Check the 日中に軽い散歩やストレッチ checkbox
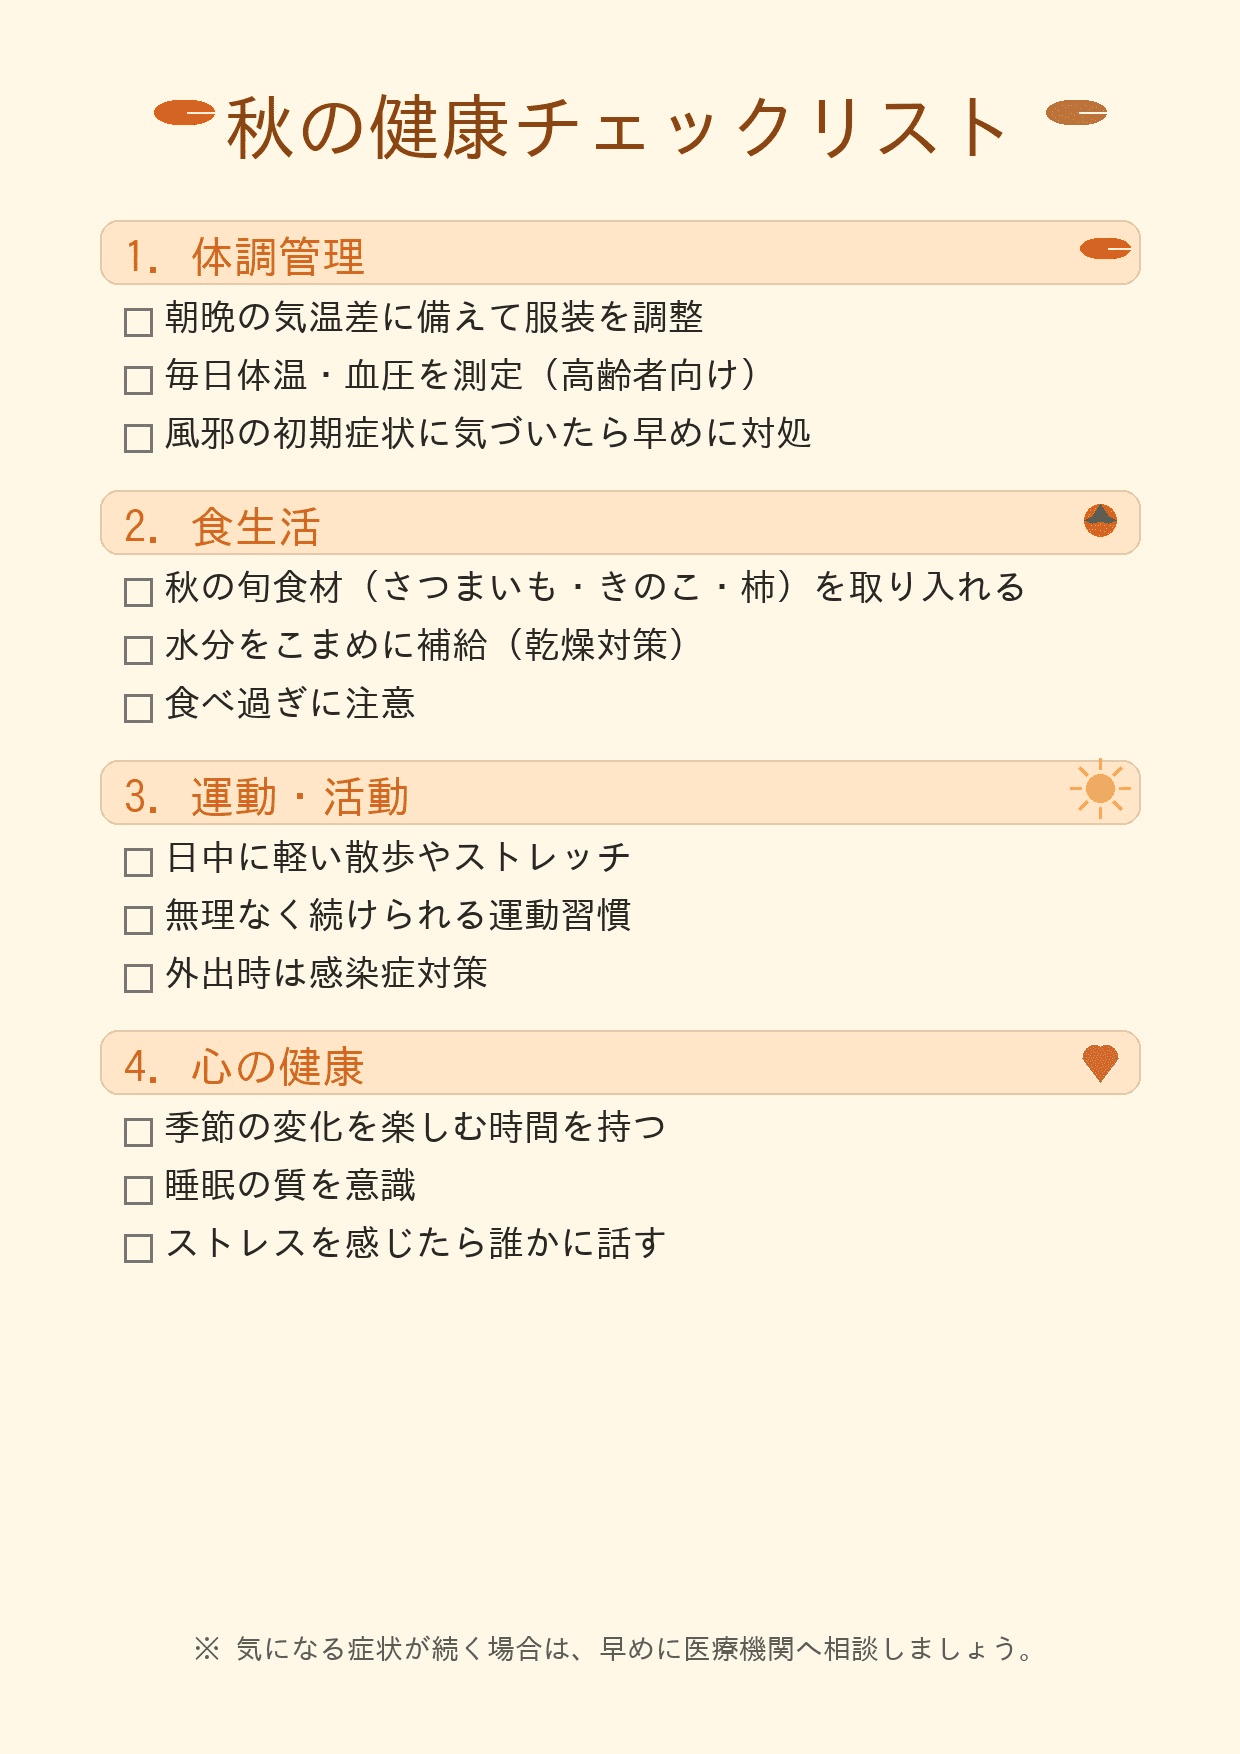The height and width of the screenshot is (1754, 1240). click(x=138, y=862)
